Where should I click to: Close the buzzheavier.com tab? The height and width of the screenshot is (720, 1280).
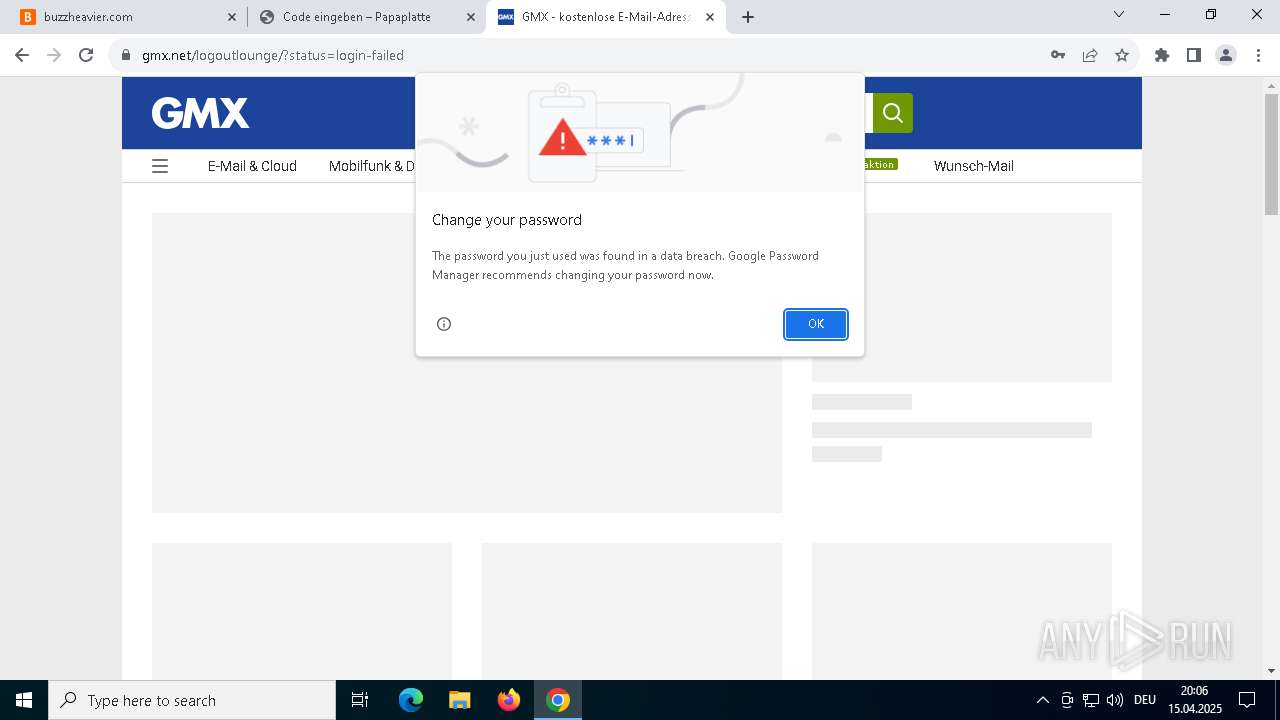pos(232,17)
